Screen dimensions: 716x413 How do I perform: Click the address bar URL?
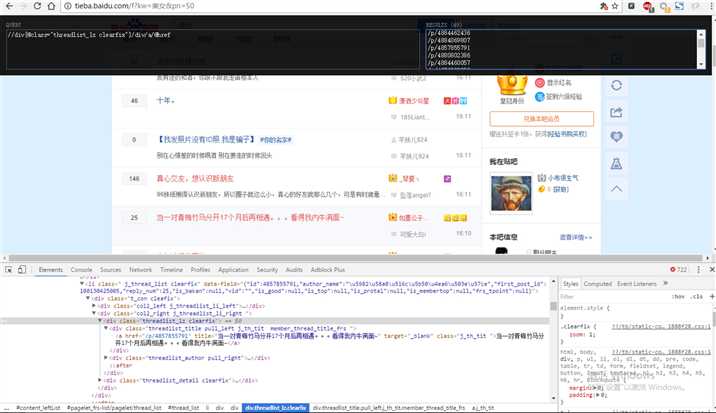pos(134,6)
